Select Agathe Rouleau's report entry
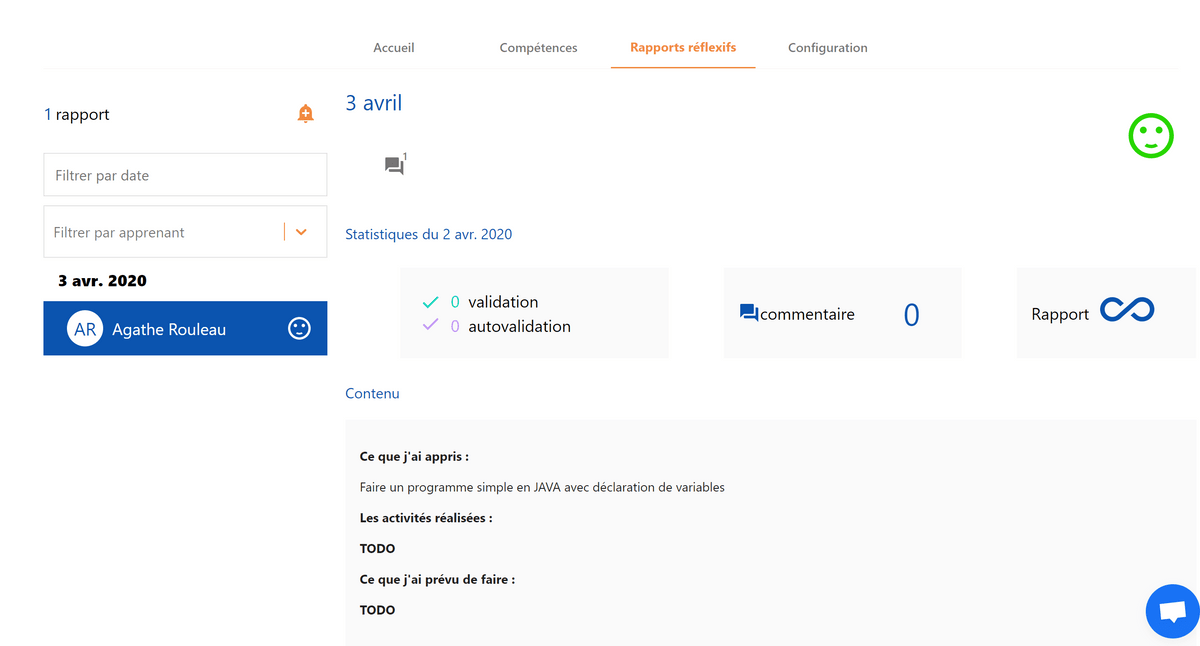1200x646 pixels. tap(185, 329)
